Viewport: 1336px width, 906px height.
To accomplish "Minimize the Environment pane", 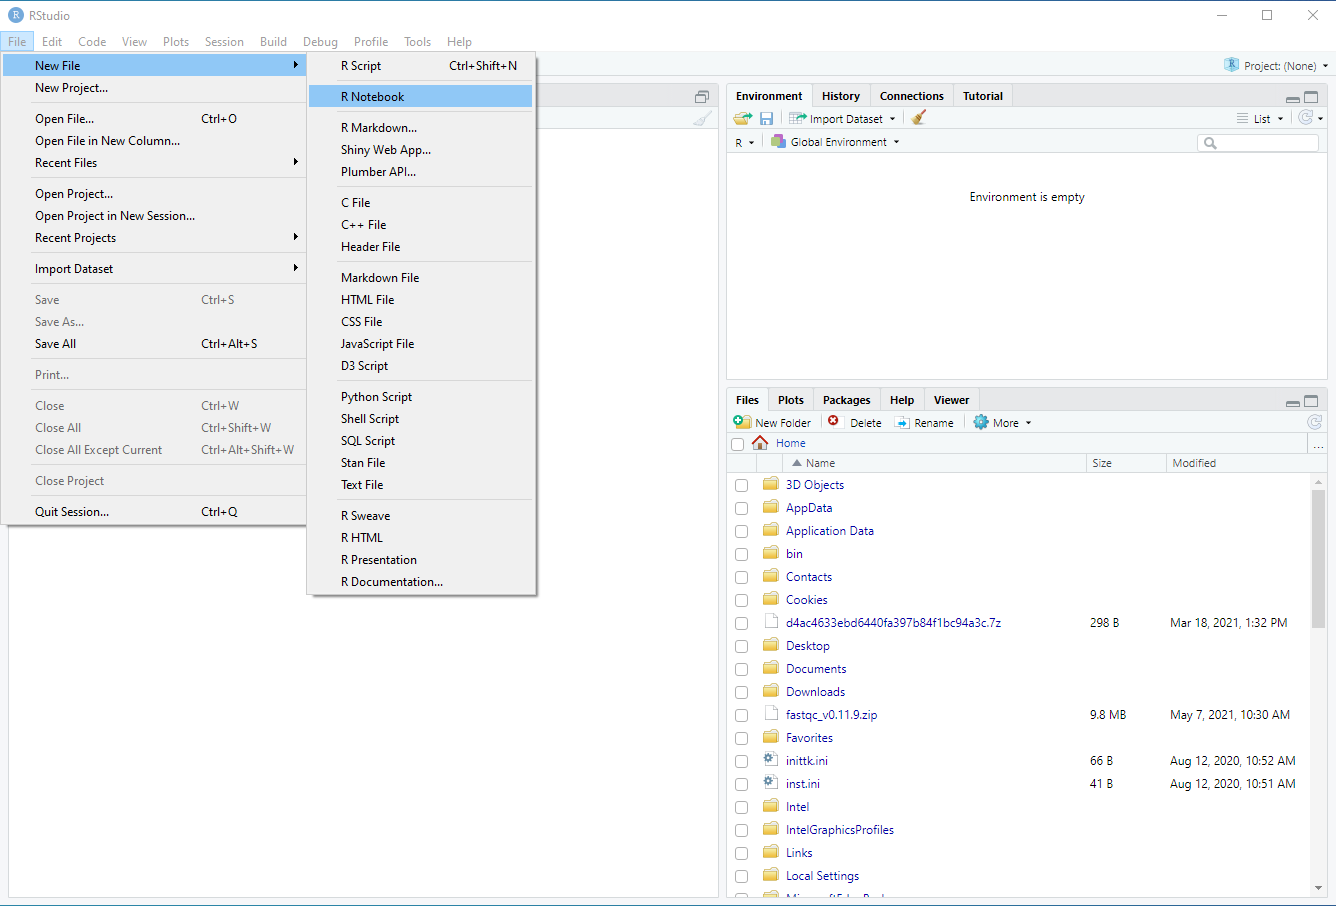I will point(1293,98).
